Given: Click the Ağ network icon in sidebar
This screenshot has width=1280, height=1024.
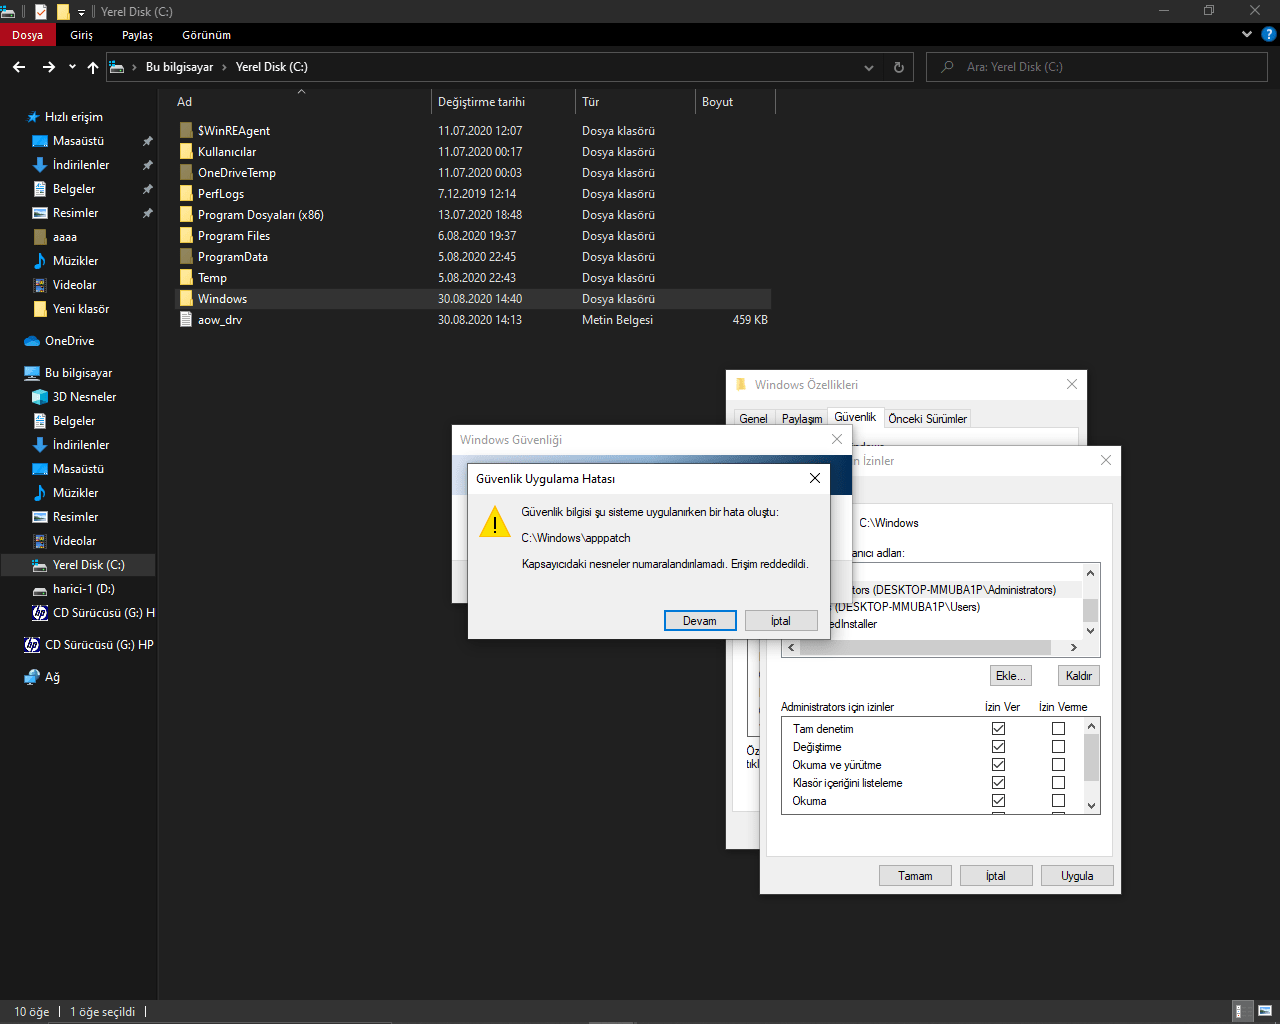Looking at the screenshot, I should coord(32,677).
